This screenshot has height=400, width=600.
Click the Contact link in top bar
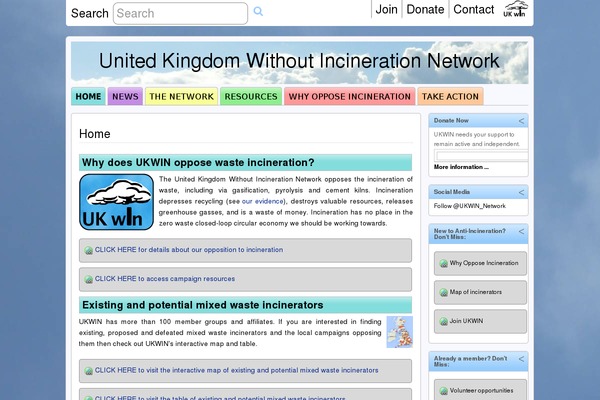(474, 9)
